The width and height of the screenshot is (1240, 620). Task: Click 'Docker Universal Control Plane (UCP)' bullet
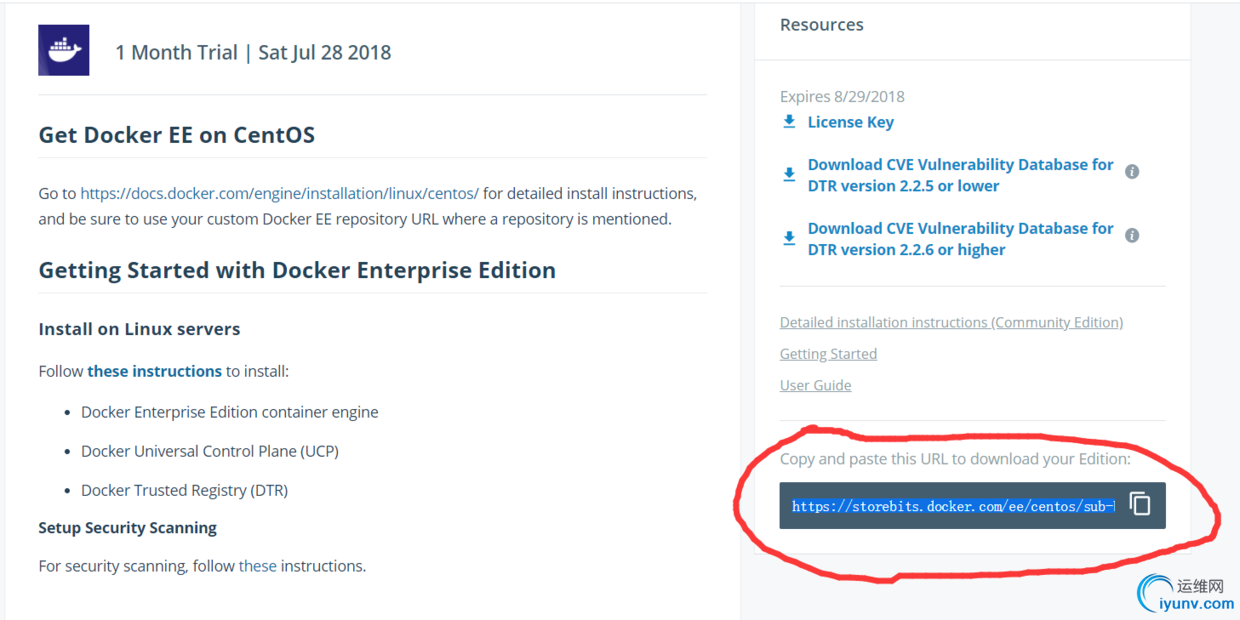tap(210, 451)
